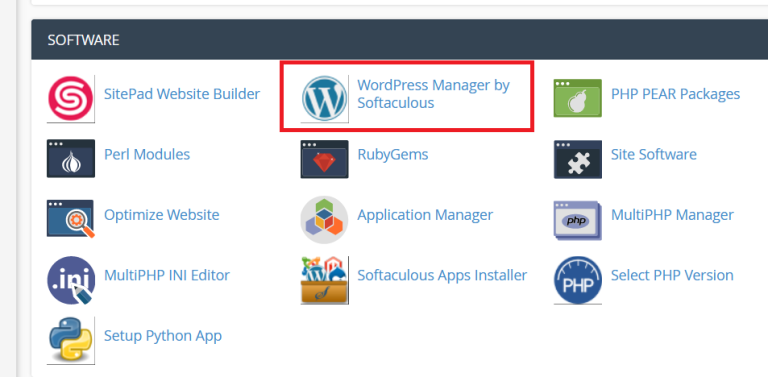This screenshot has height=377, width=768.
Task: Open the SitePad Website Builder icon
Action: pos(71,99)
